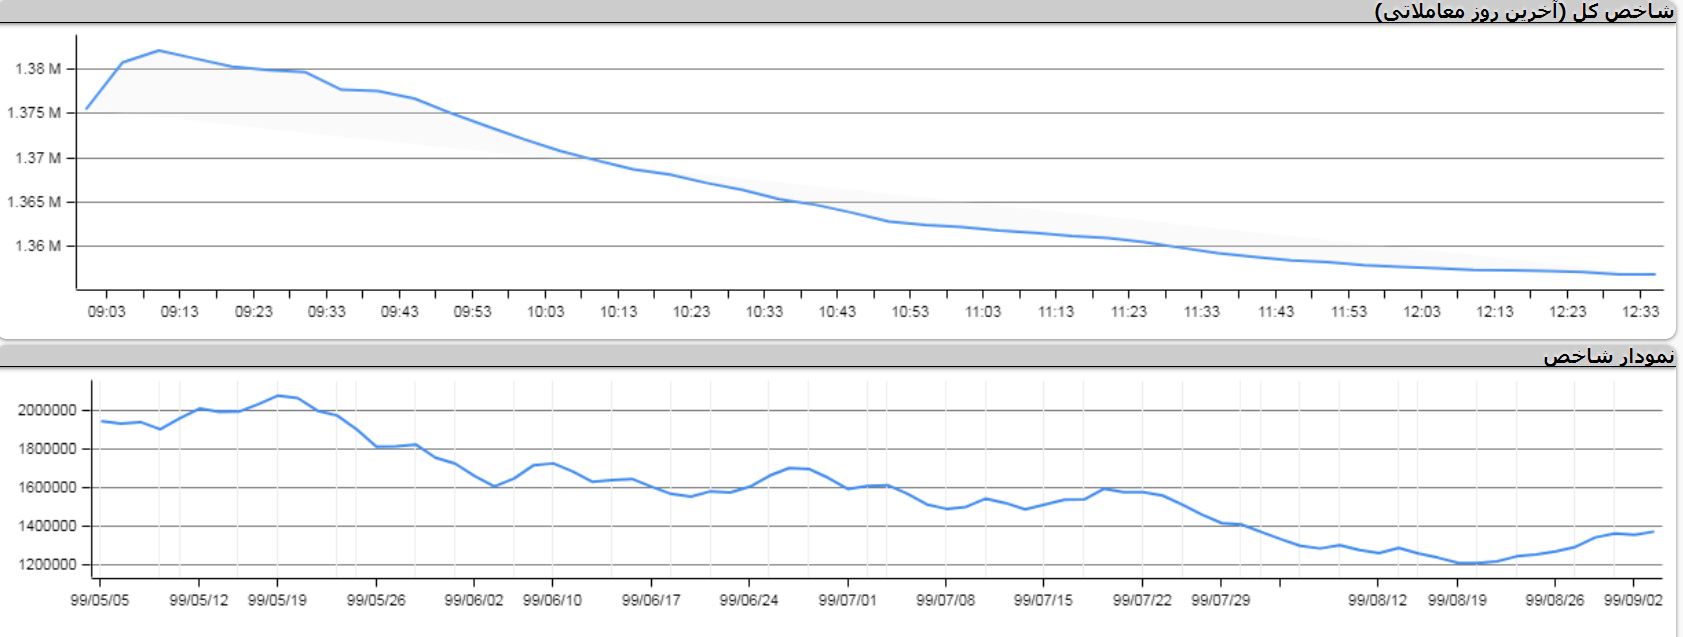The width and height of the screenshot is (1683, 637).
Task: Click the 09:43 time axis label
Action: (x=399, y=312)
